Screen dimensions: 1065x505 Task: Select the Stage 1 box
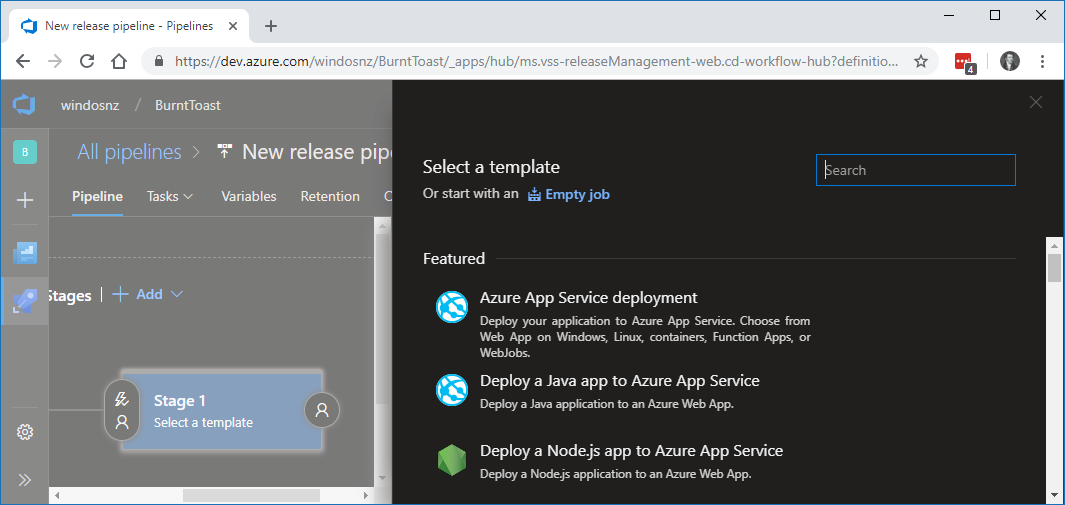(221, 411)
